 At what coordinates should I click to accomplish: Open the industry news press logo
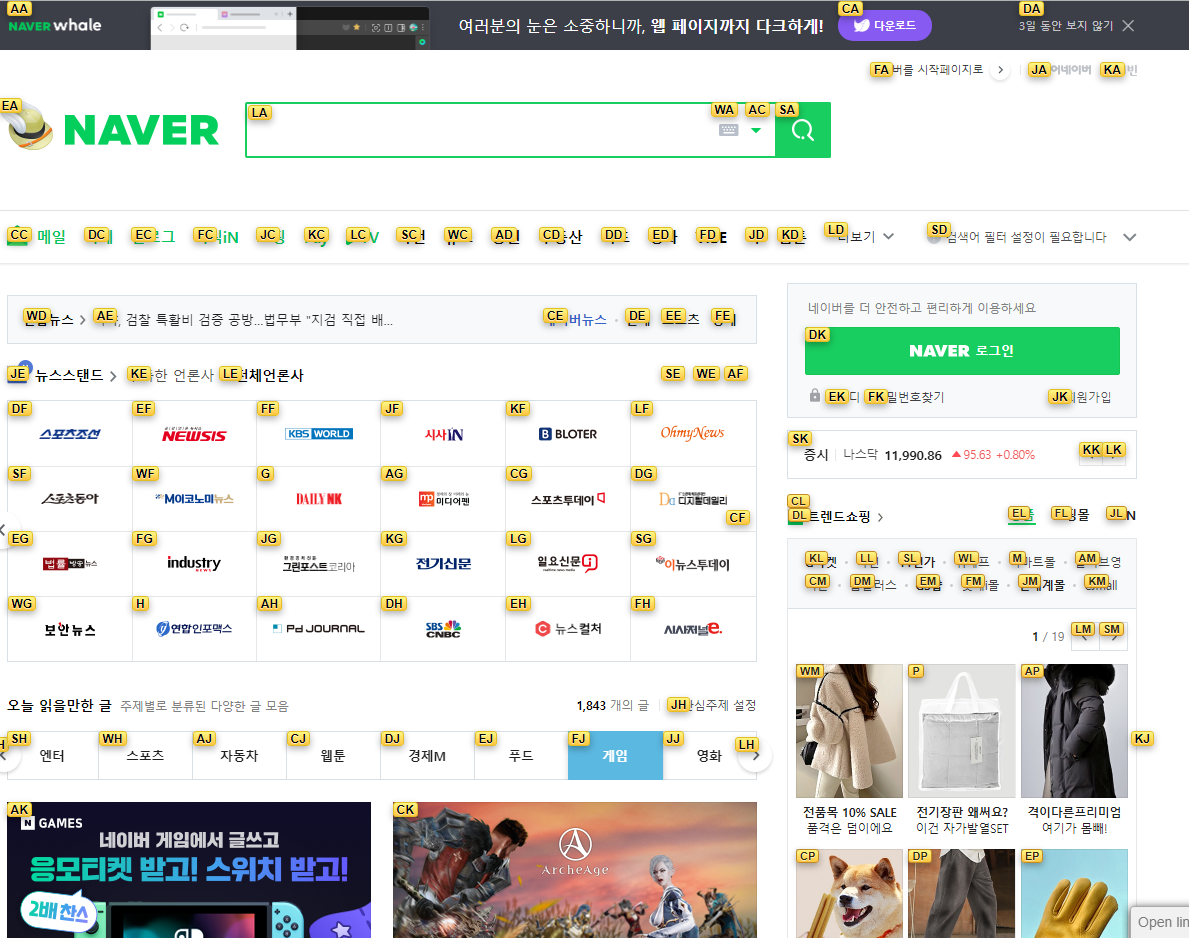click(x=194, y=564)
